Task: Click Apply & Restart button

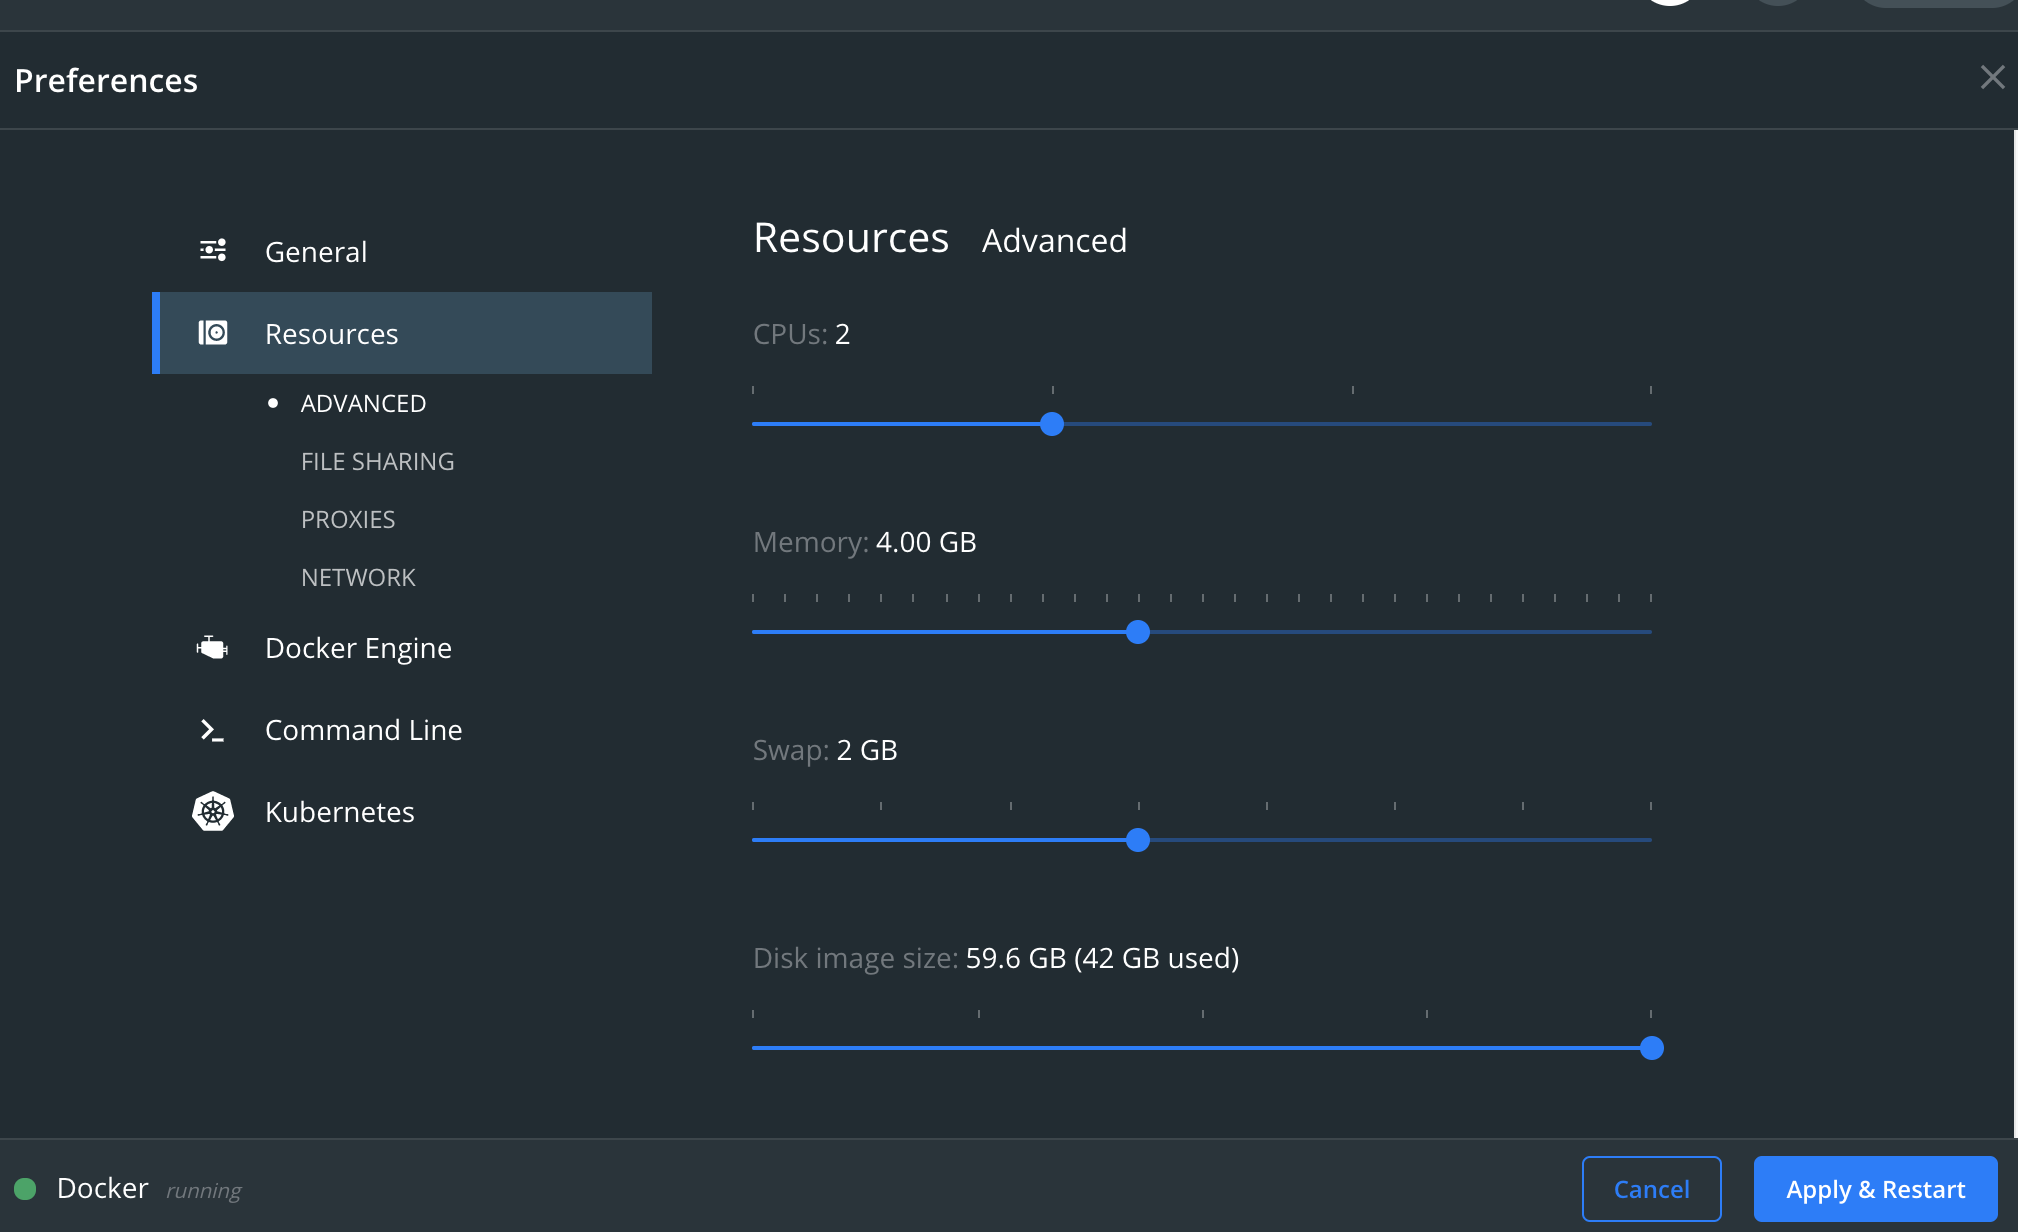Action: click(1875, 1189)
